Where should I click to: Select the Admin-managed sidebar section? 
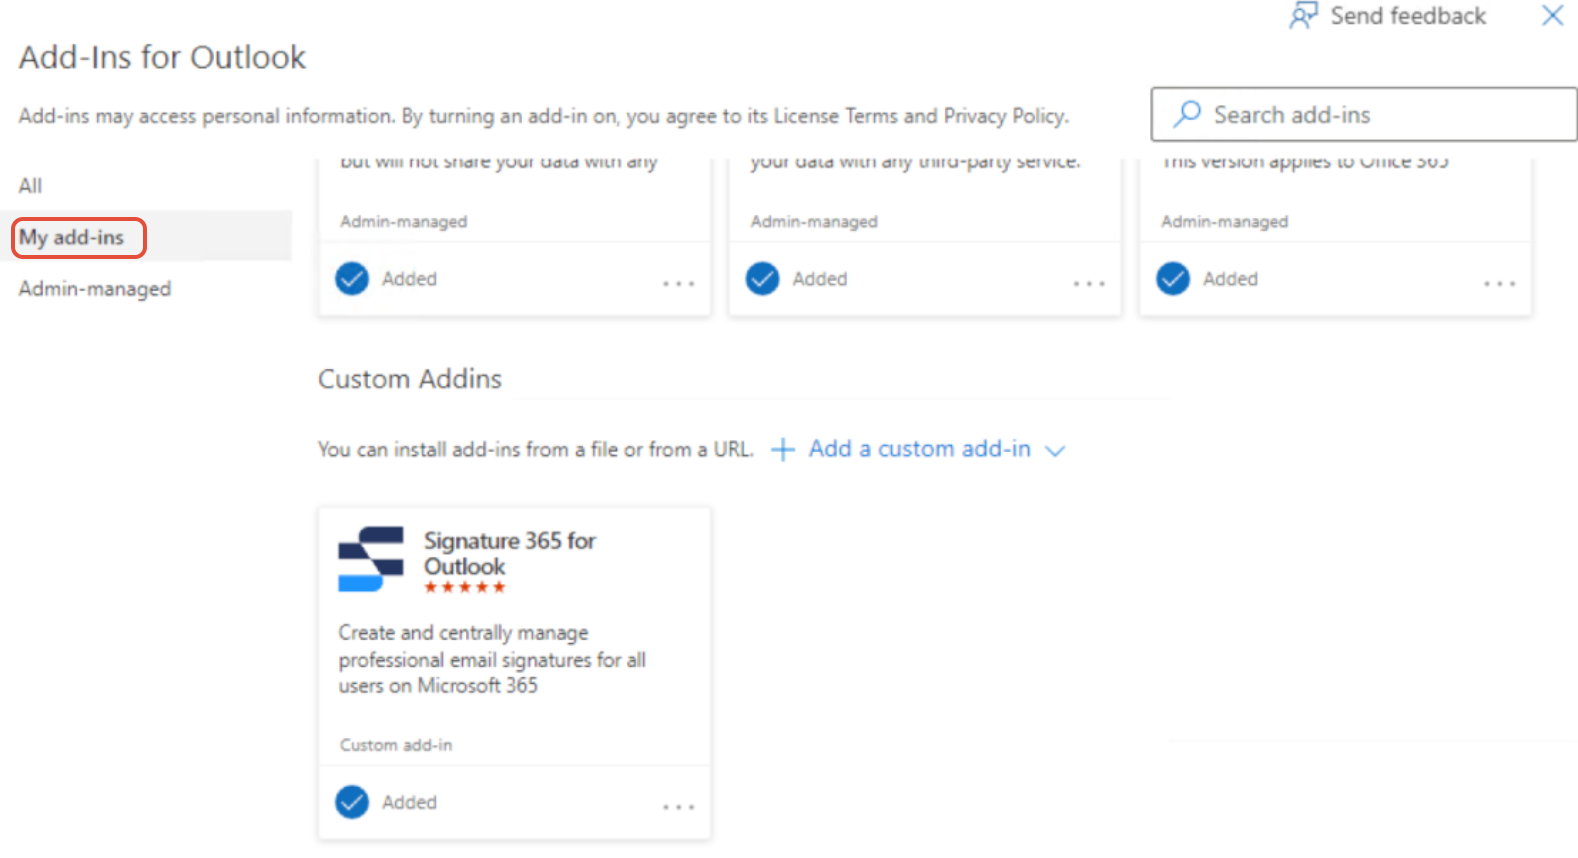95,288
